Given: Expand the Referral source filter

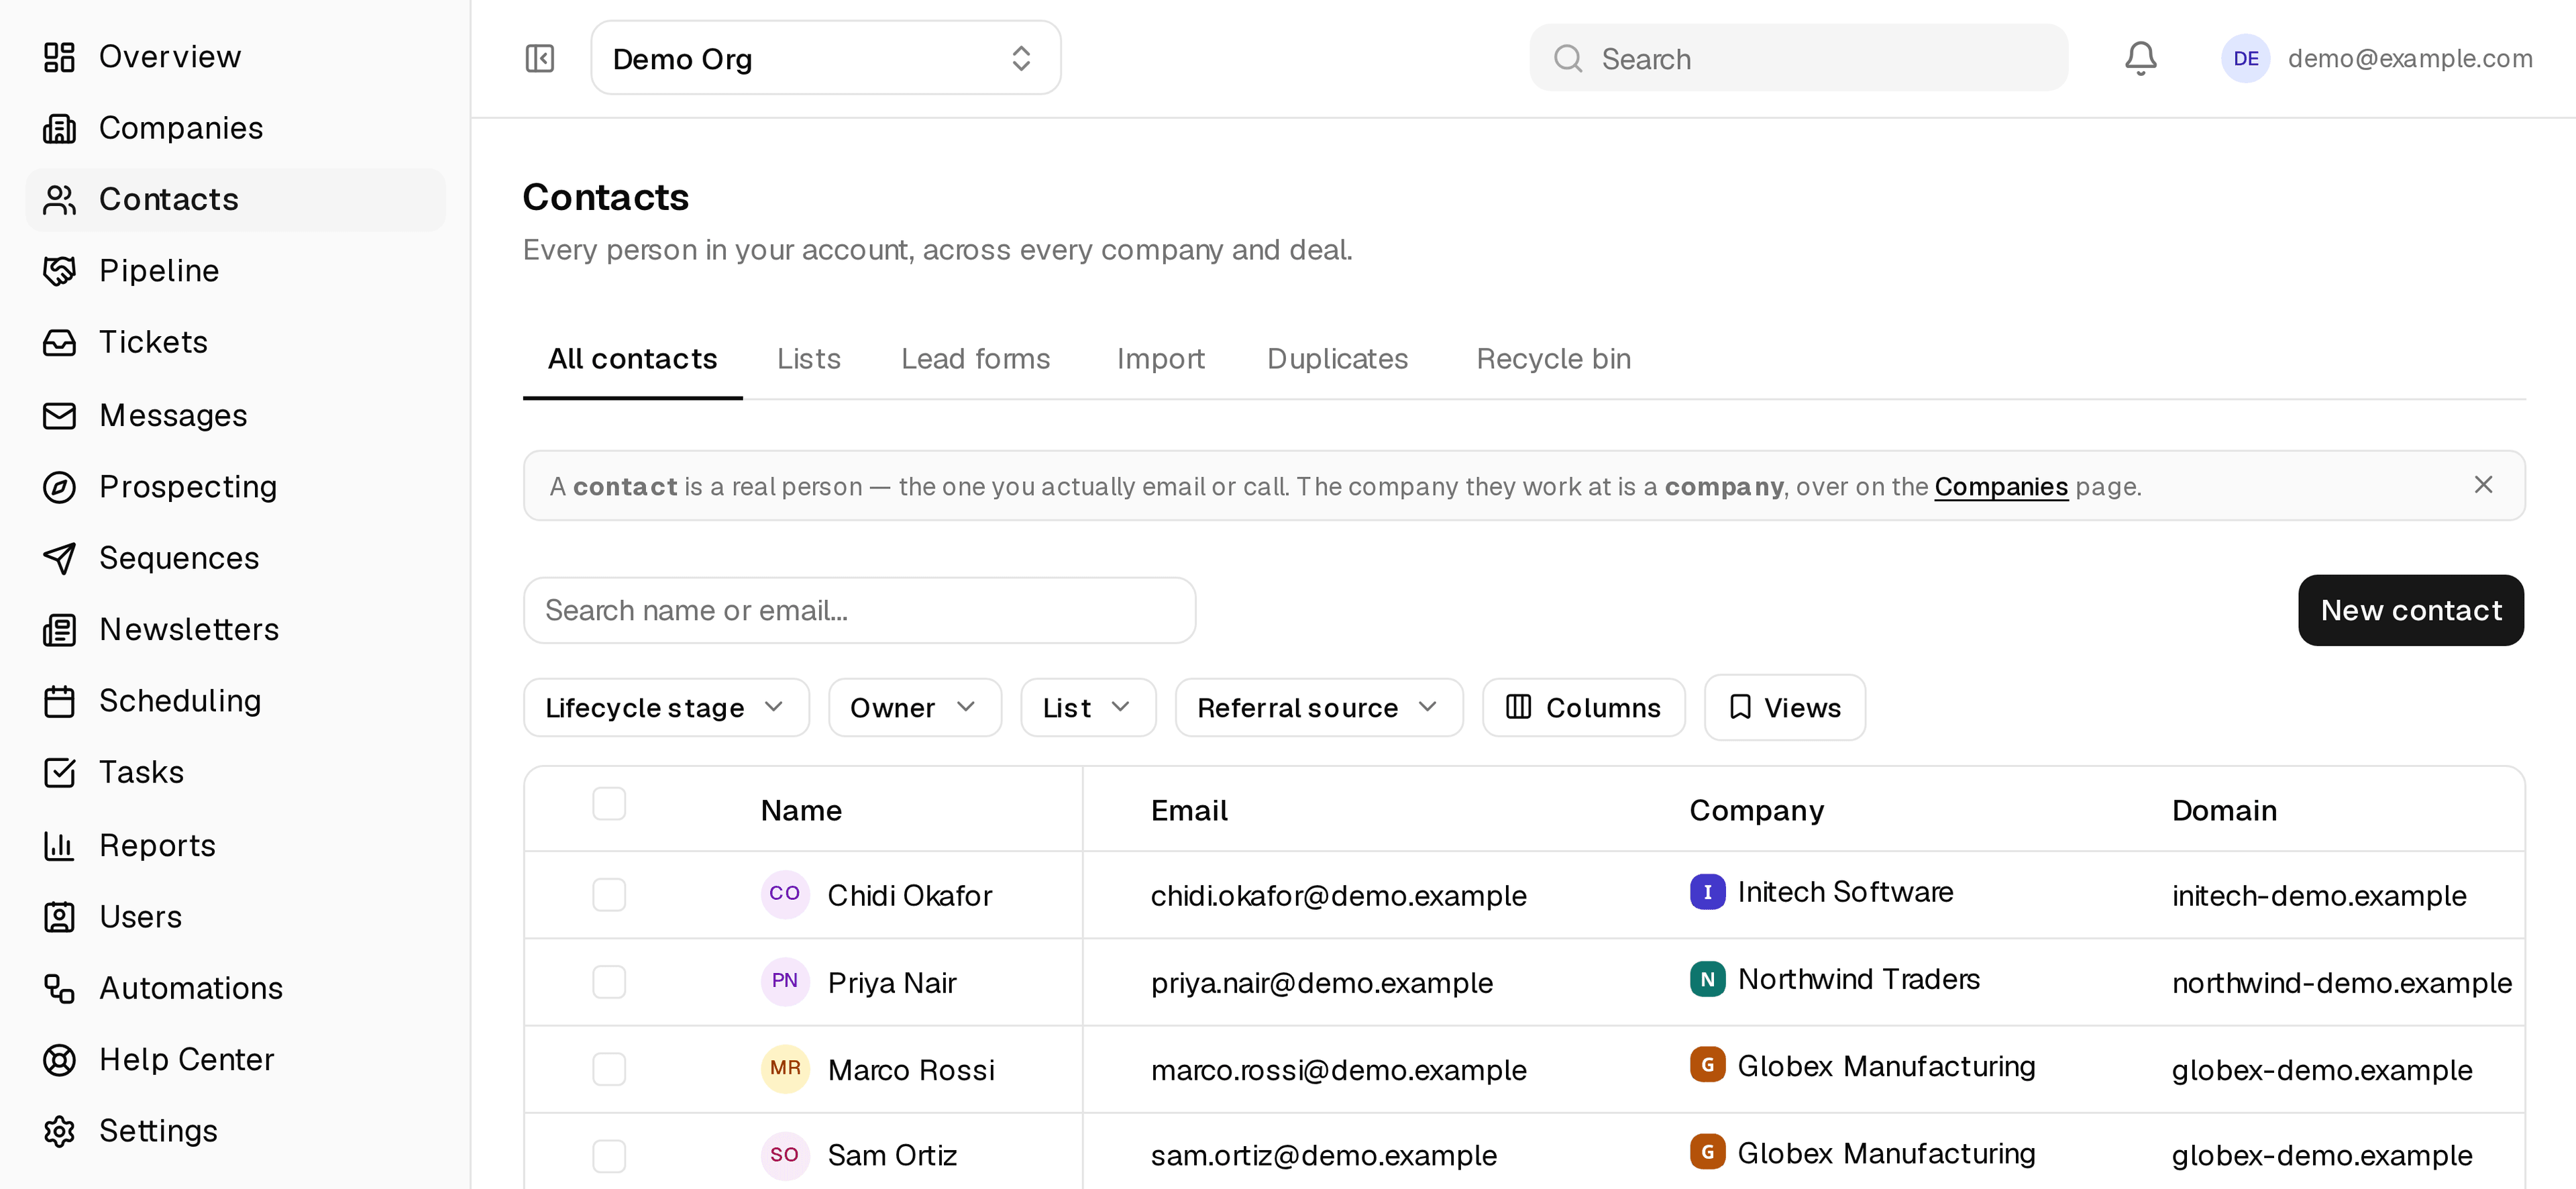Looking at the screenshot, I should coord(1319,708).
